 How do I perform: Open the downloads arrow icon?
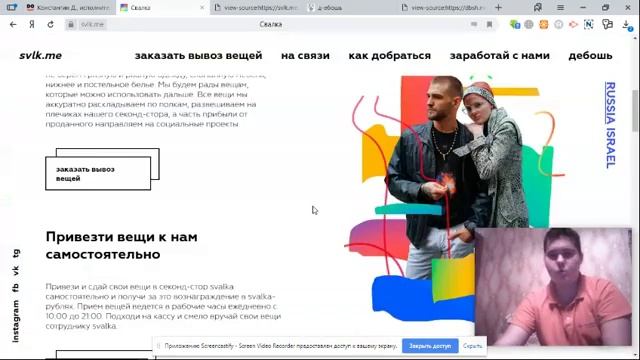tap(627, 25)
